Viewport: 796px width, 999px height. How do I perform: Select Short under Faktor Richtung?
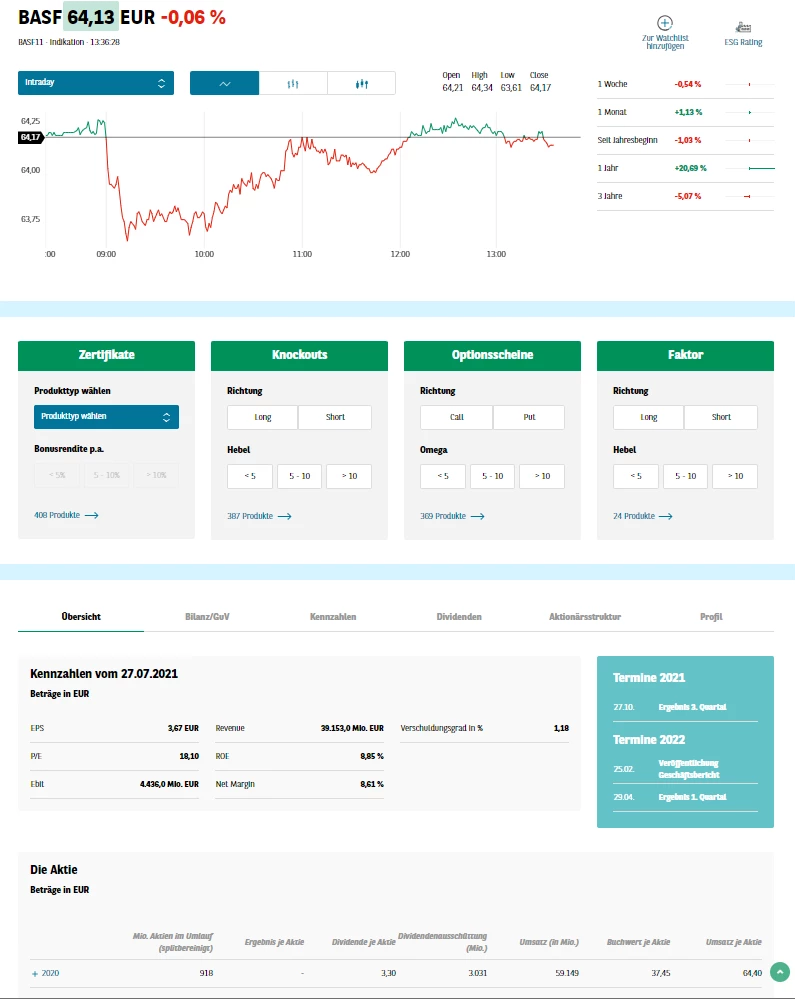pos(721,417)
